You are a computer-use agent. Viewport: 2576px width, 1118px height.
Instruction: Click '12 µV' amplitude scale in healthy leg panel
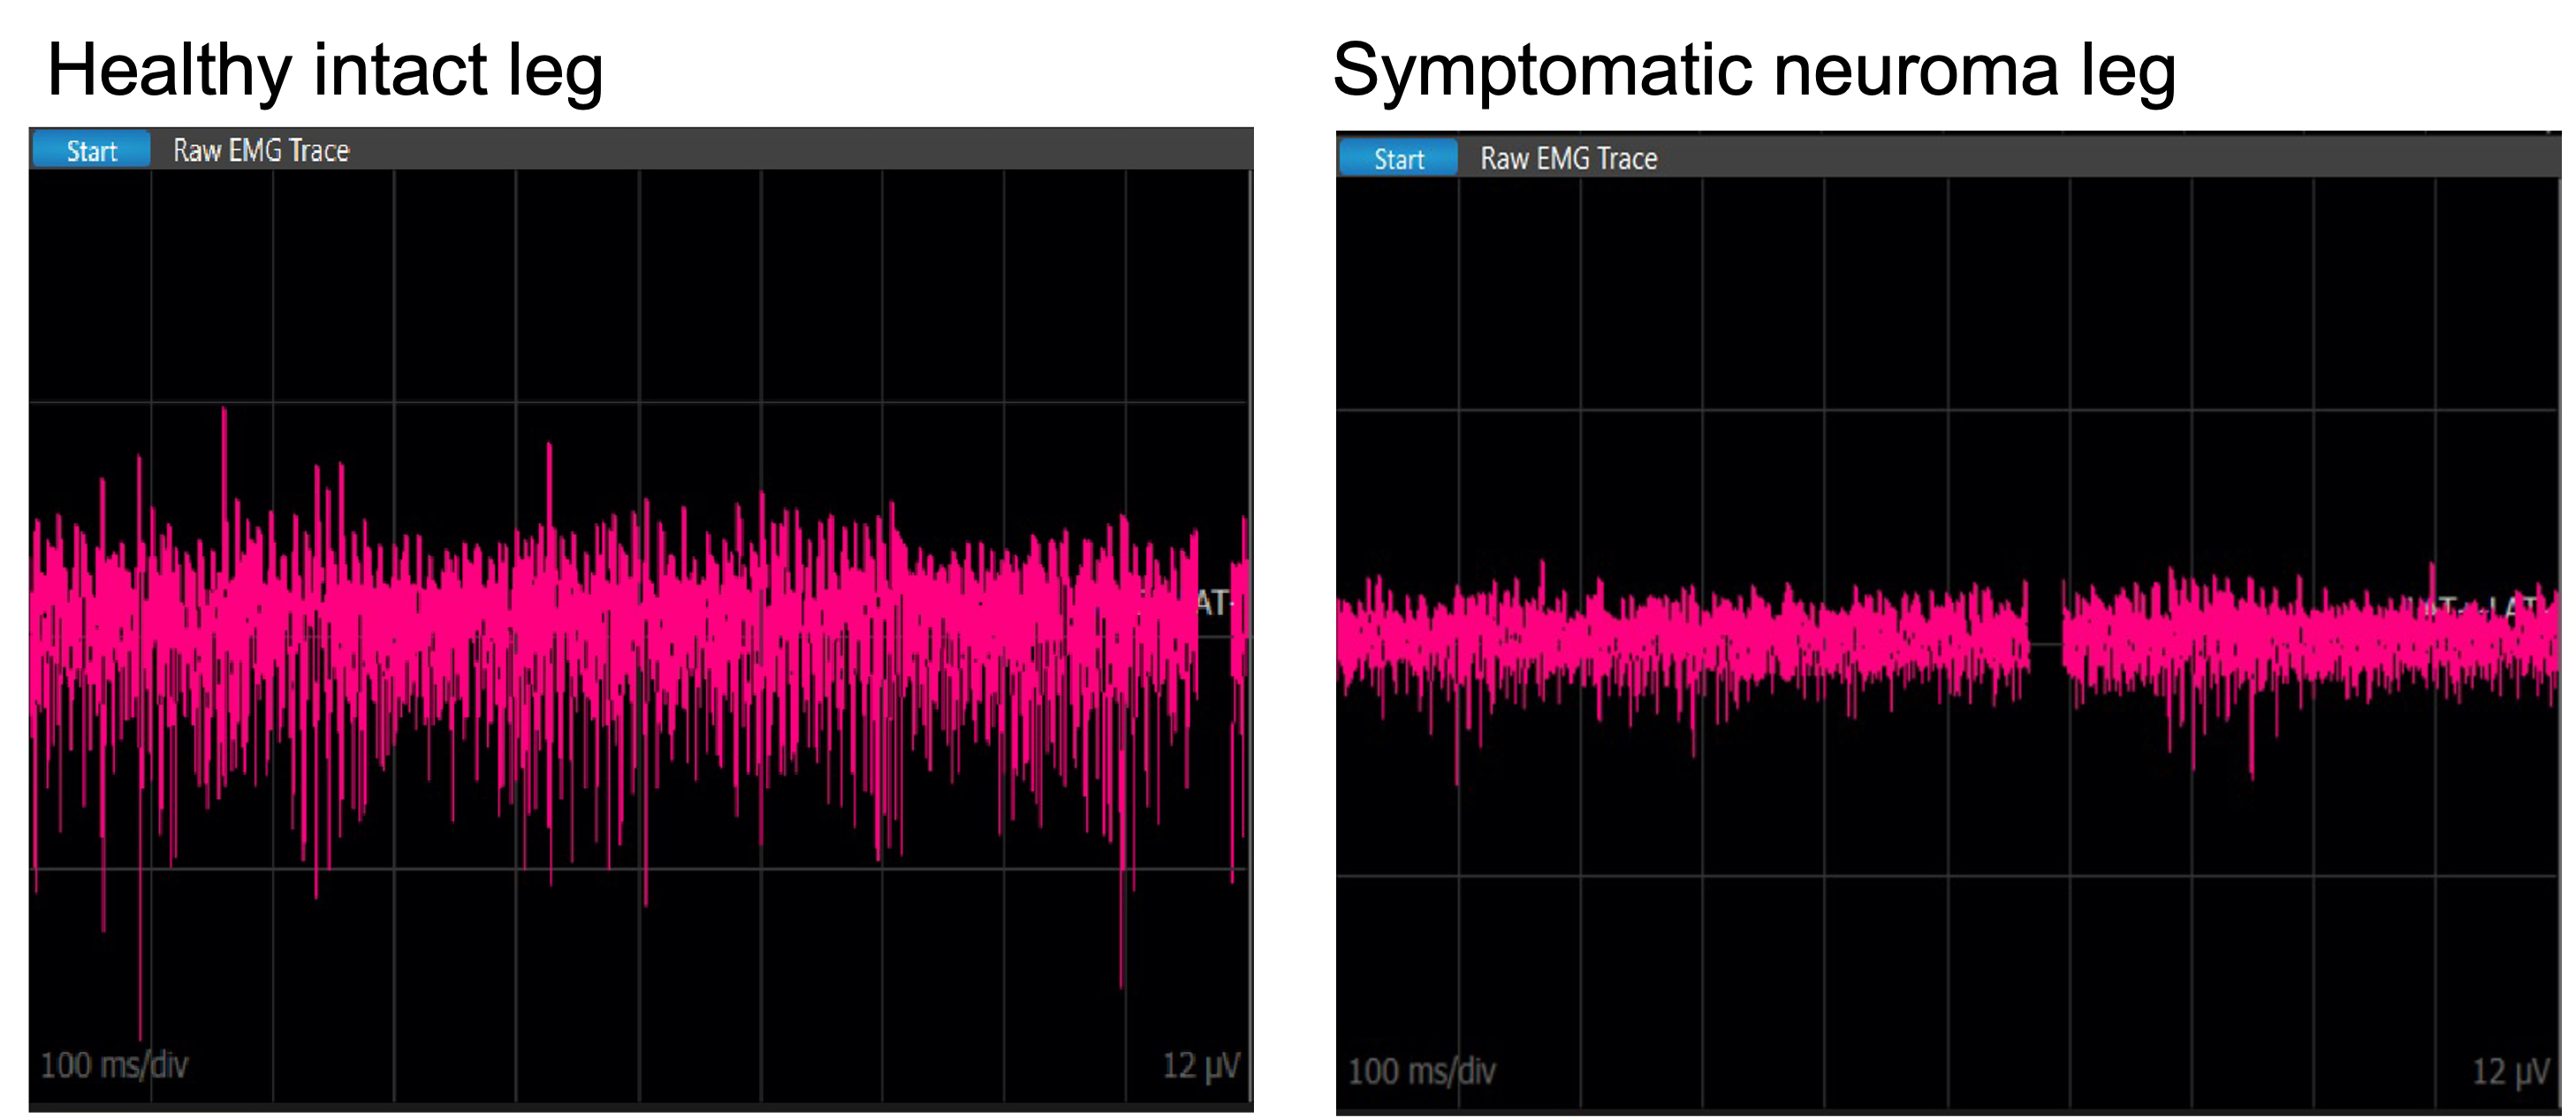point(1200,1065)
